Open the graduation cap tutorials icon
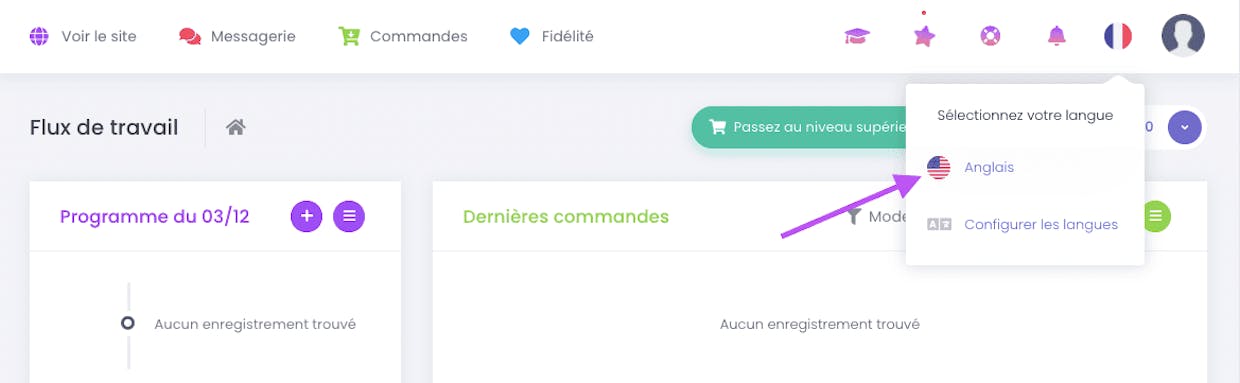This screenshot has height=383, width=1240. pyautogui.click(x=857, y=36)
